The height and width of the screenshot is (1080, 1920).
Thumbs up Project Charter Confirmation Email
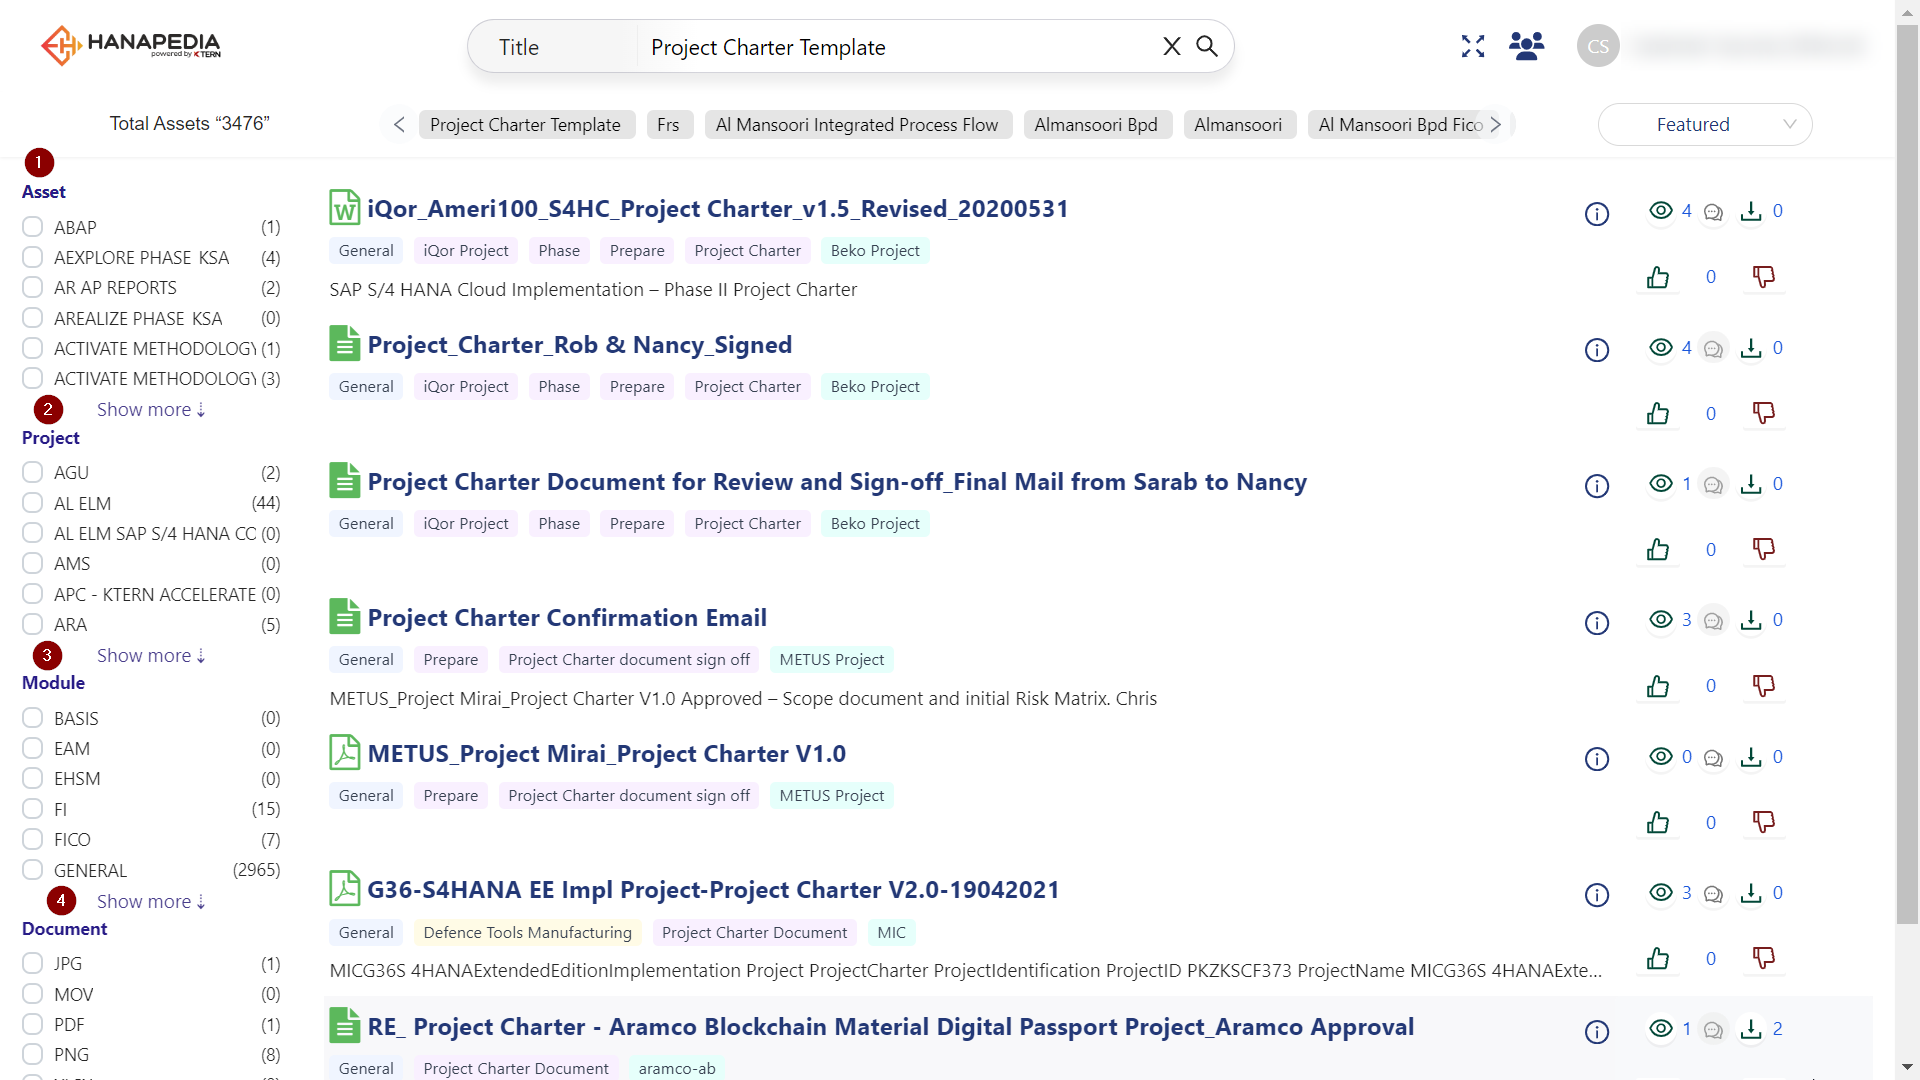point(1658,686)
